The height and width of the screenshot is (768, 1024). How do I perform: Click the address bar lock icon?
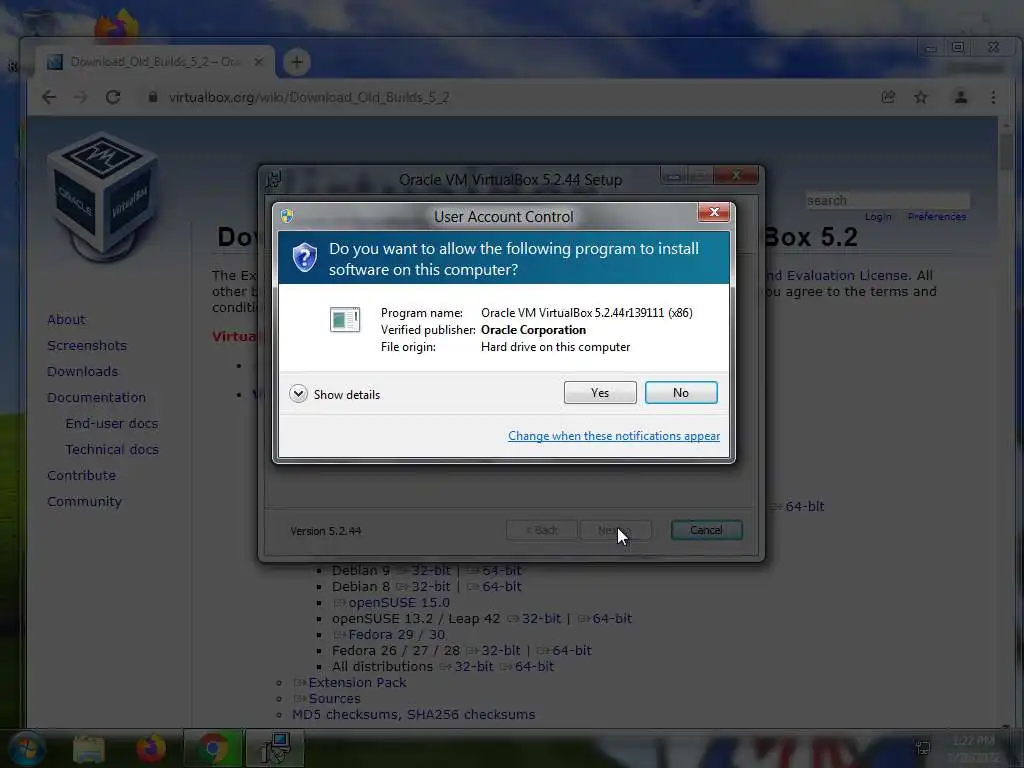153,97
